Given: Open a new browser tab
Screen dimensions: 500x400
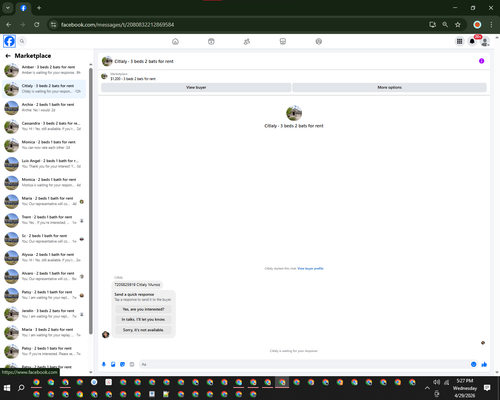Looking at the screenshot, I should (39, 8).
